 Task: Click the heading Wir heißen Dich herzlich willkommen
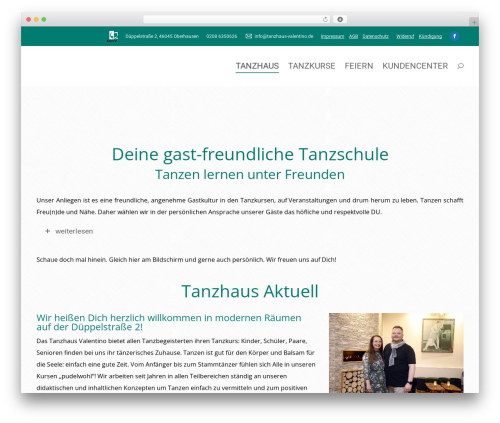(169, 322)
